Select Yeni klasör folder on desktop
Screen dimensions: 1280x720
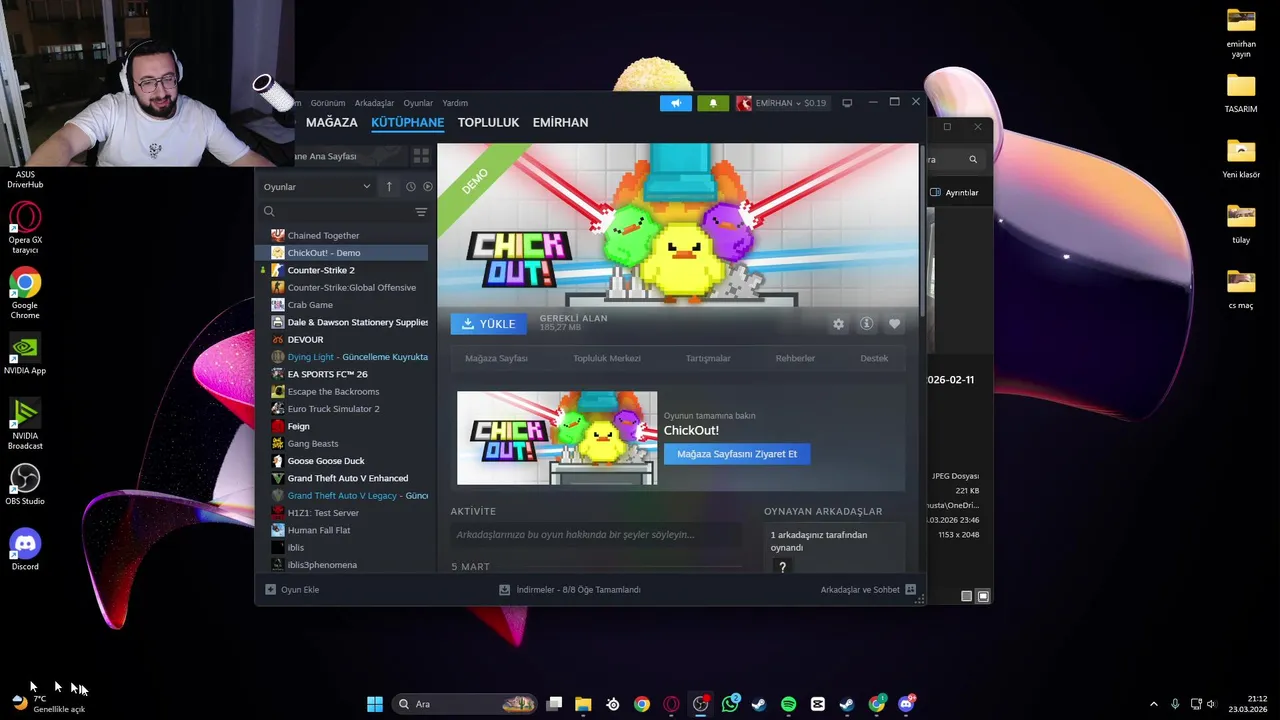point(1241,159)
